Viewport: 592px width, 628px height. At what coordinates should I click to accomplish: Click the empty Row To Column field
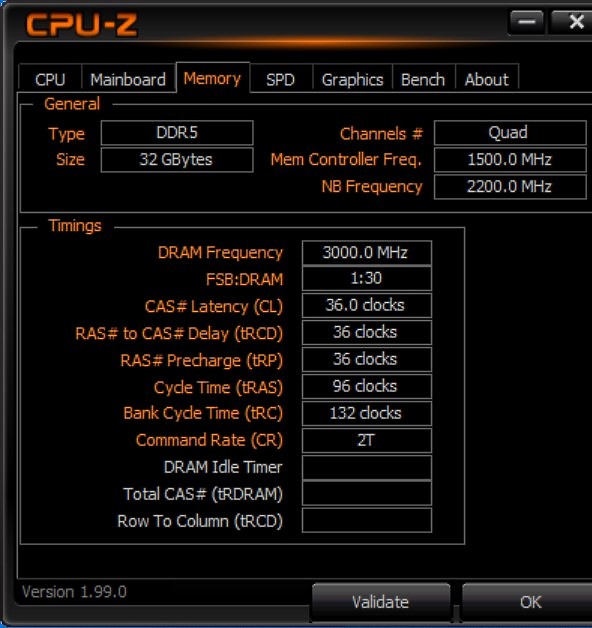pyautogui.click(x=366, y=520)
